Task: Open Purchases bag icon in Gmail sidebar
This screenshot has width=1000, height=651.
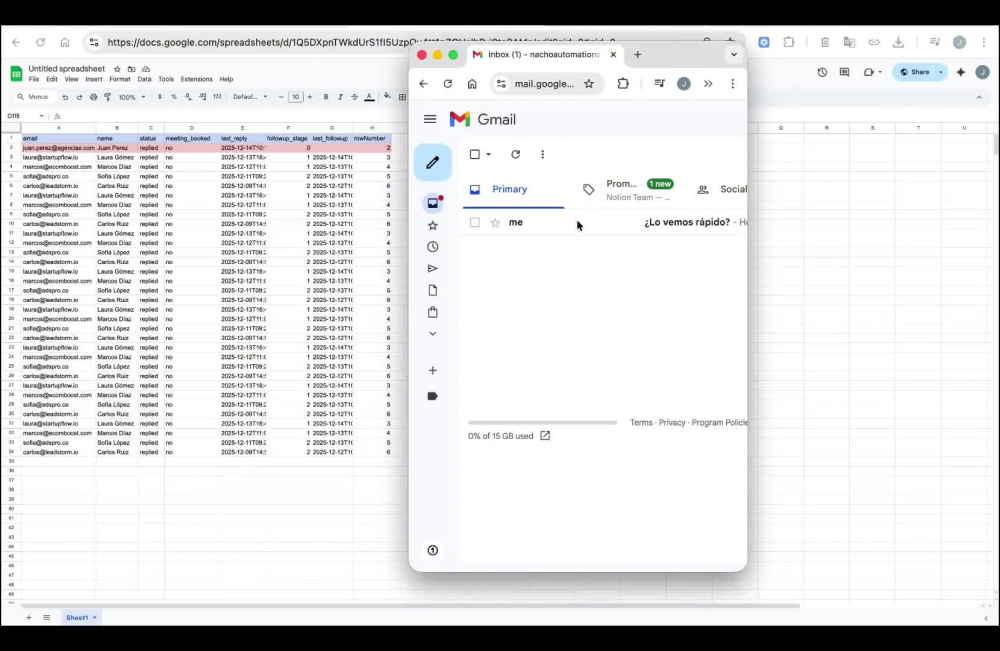Action: click(433, 312)
